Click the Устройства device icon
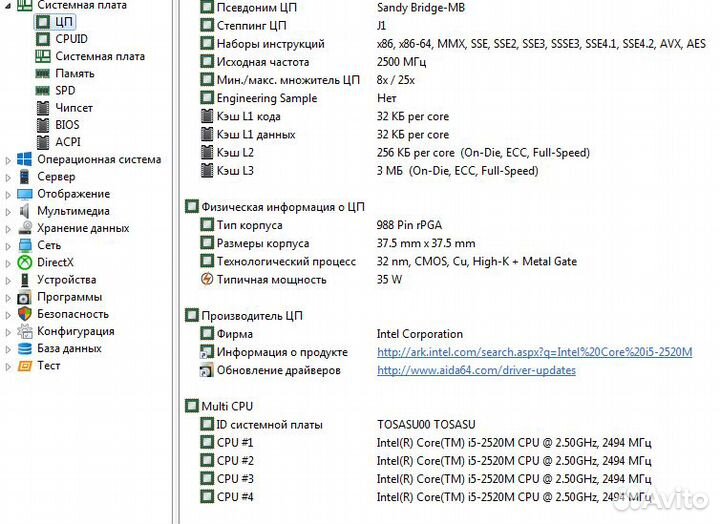720x524 pixels. pyautogui.click(x=24, y=280)
